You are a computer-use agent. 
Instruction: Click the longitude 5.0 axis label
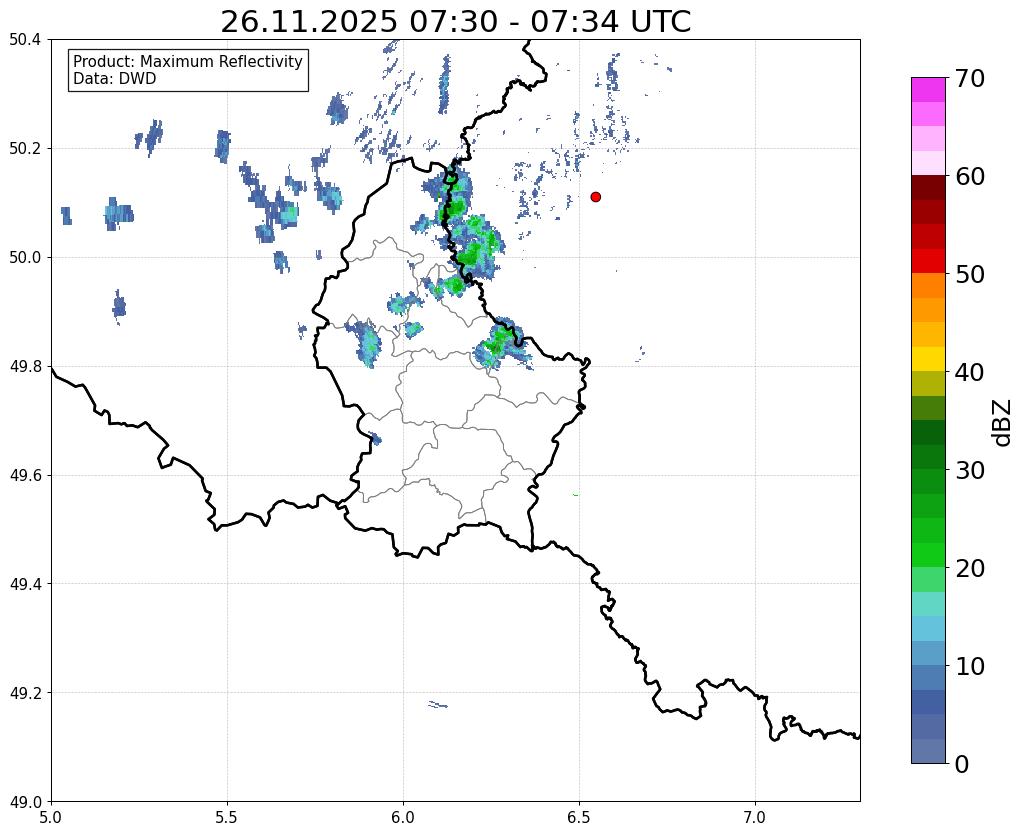pyautogui.click(x=51, y=817)
